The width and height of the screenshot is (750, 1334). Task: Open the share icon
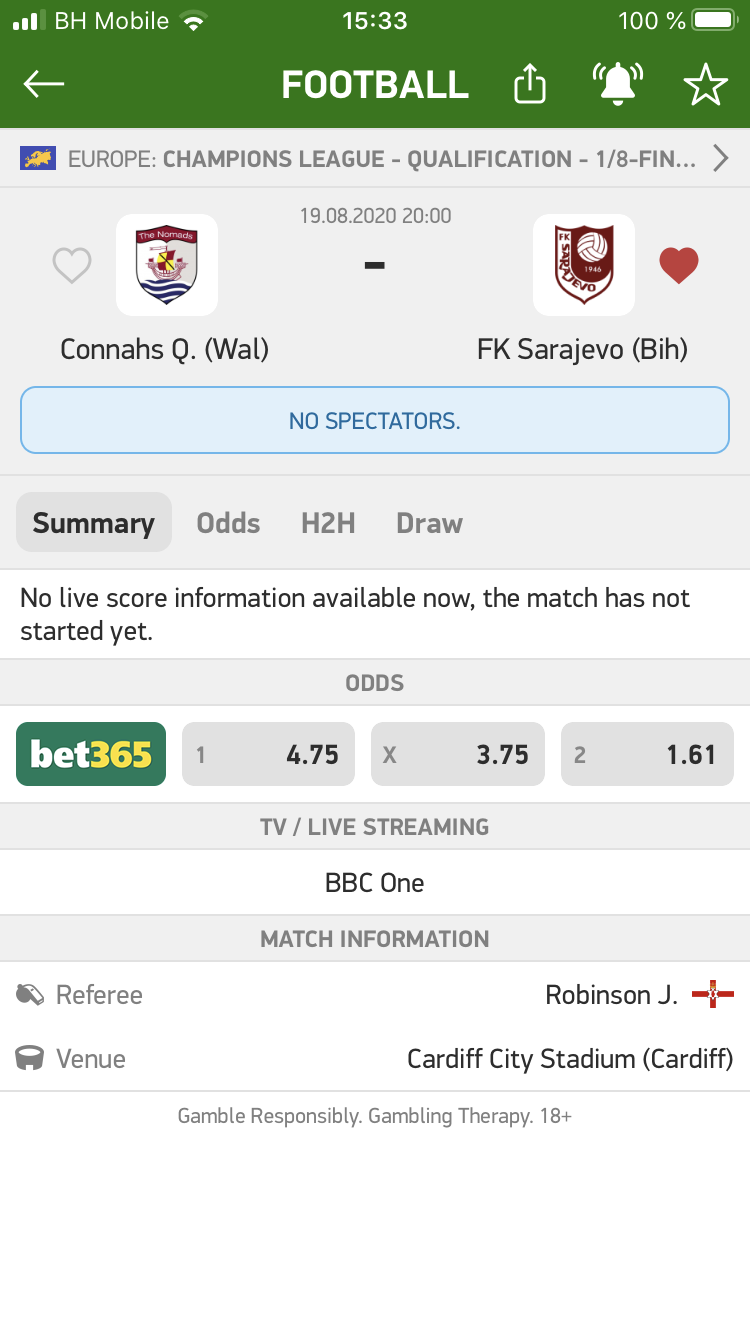[x=530, y=84]
